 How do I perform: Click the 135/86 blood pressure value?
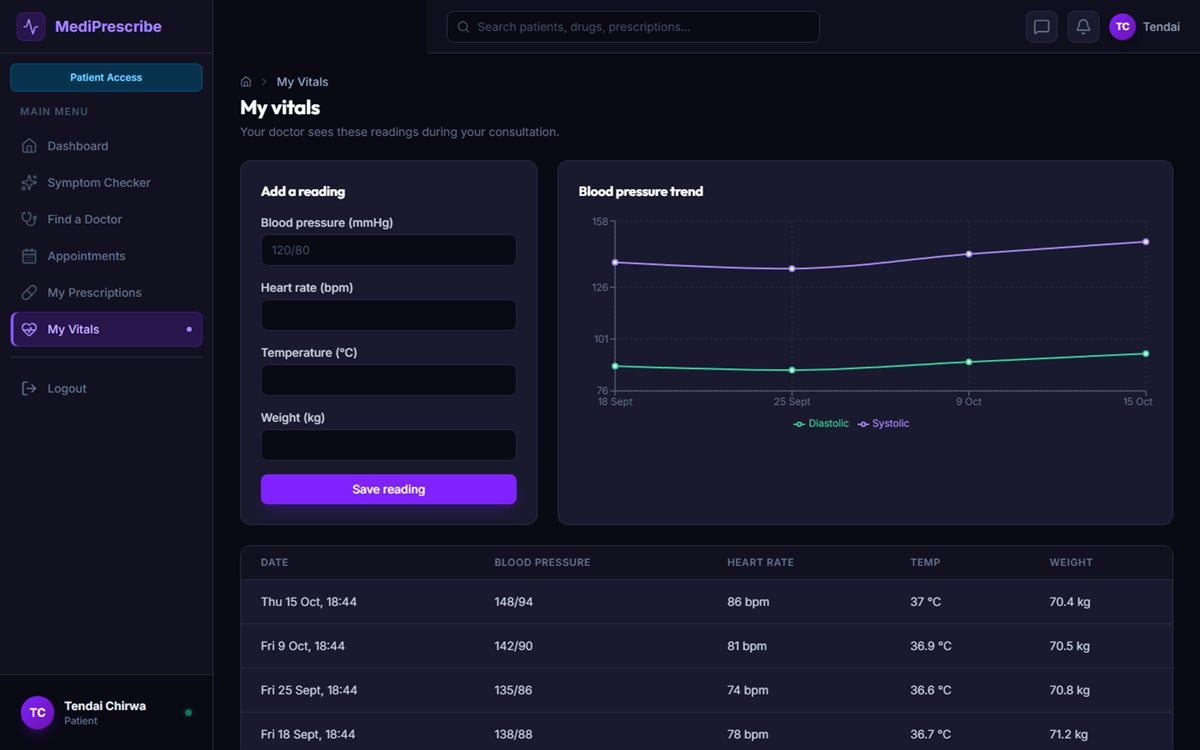(x=514, y=690)
